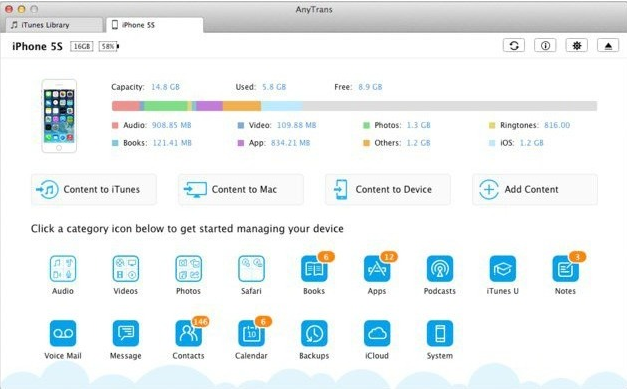Click the iPhone 5S device name heading

[37, 46]
